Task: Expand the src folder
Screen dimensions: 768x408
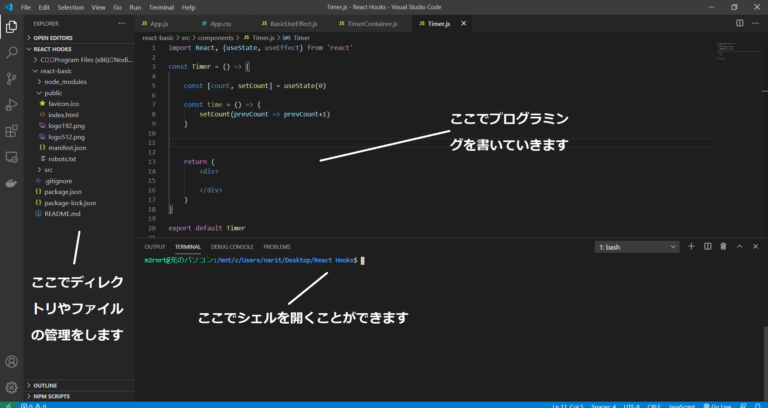Action: (79, 170)
